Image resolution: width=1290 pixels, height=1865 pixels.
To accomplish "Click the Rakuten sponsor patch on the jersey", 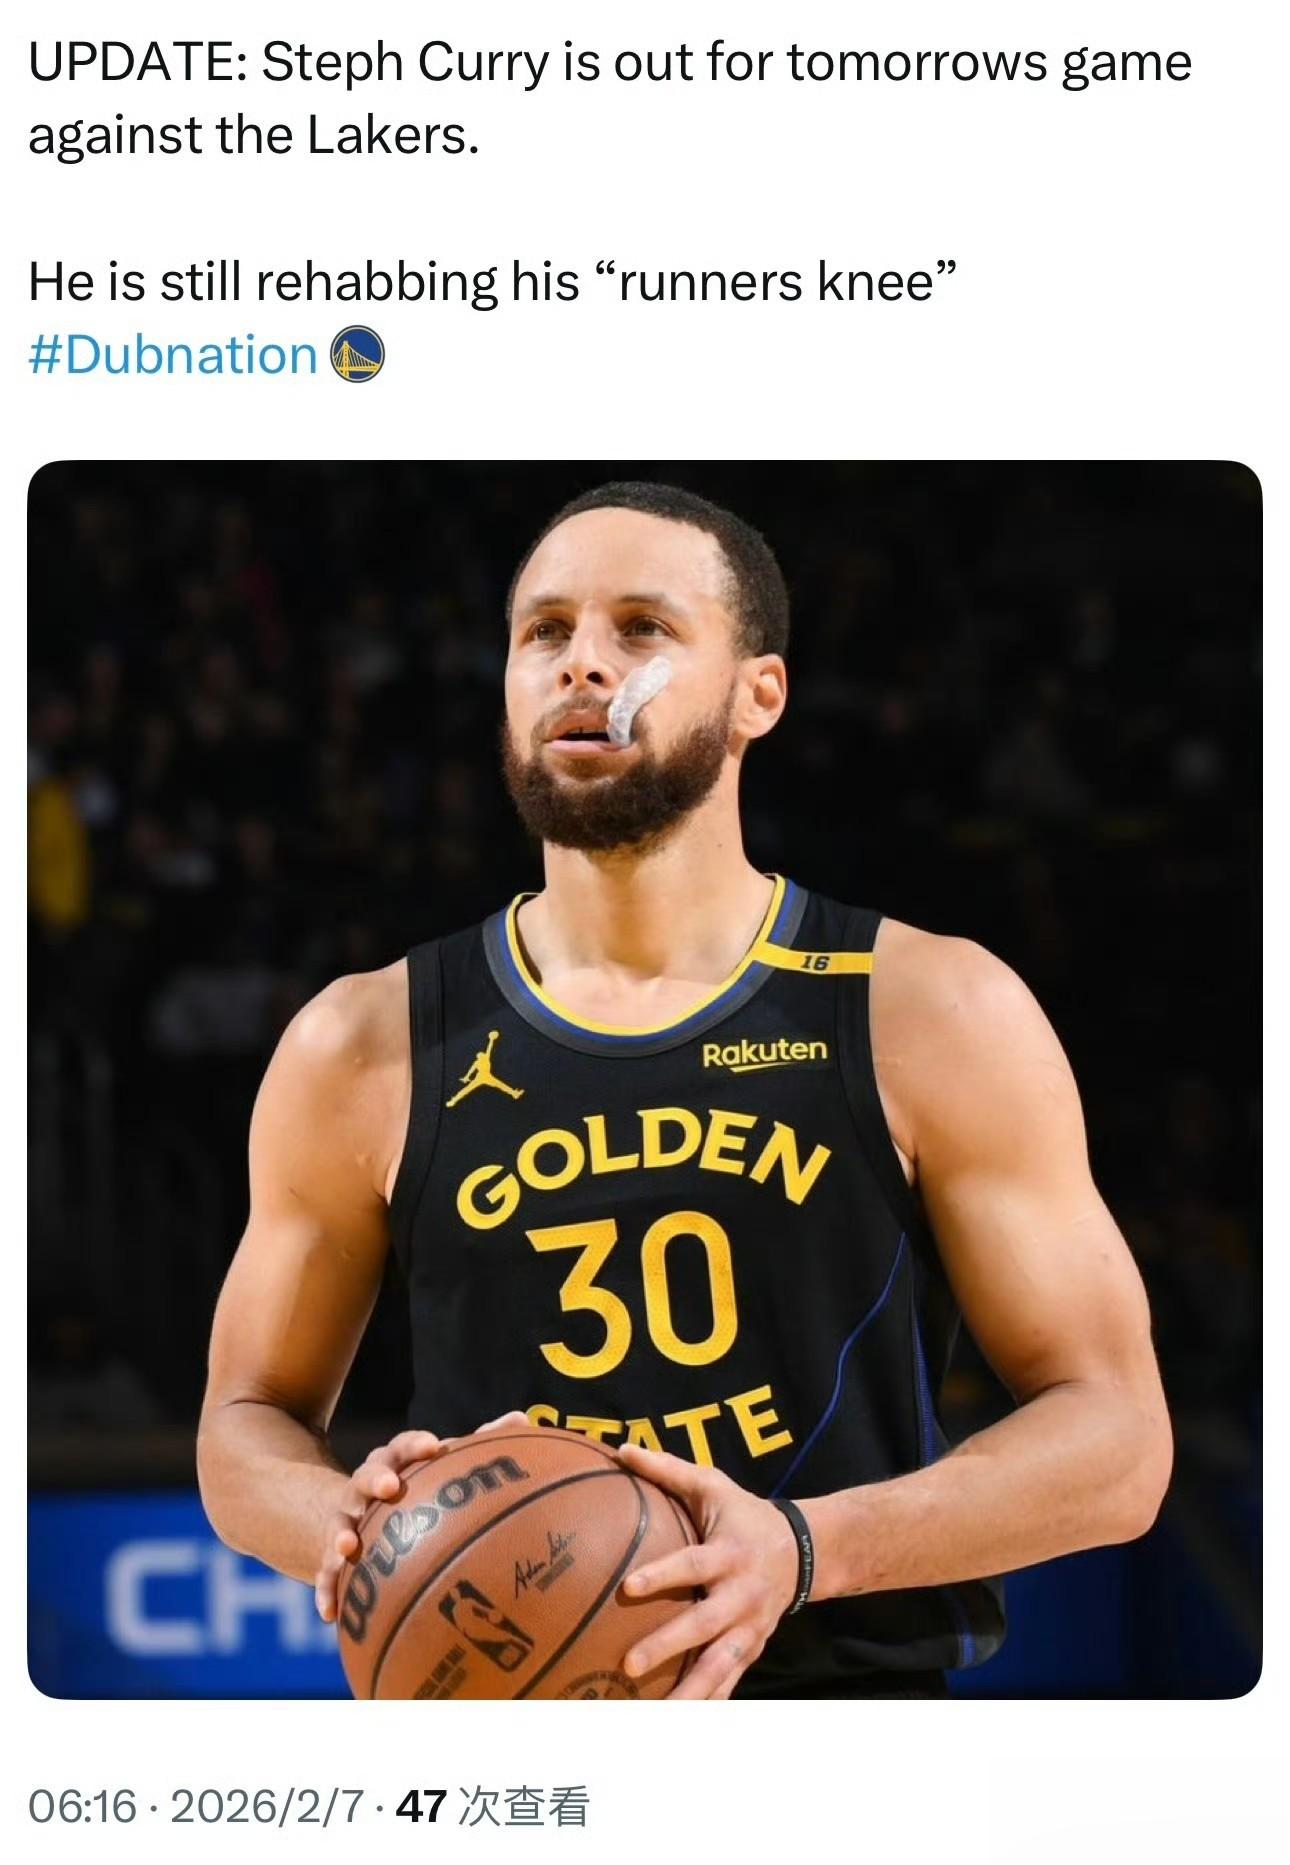I will coord(764,1052).
